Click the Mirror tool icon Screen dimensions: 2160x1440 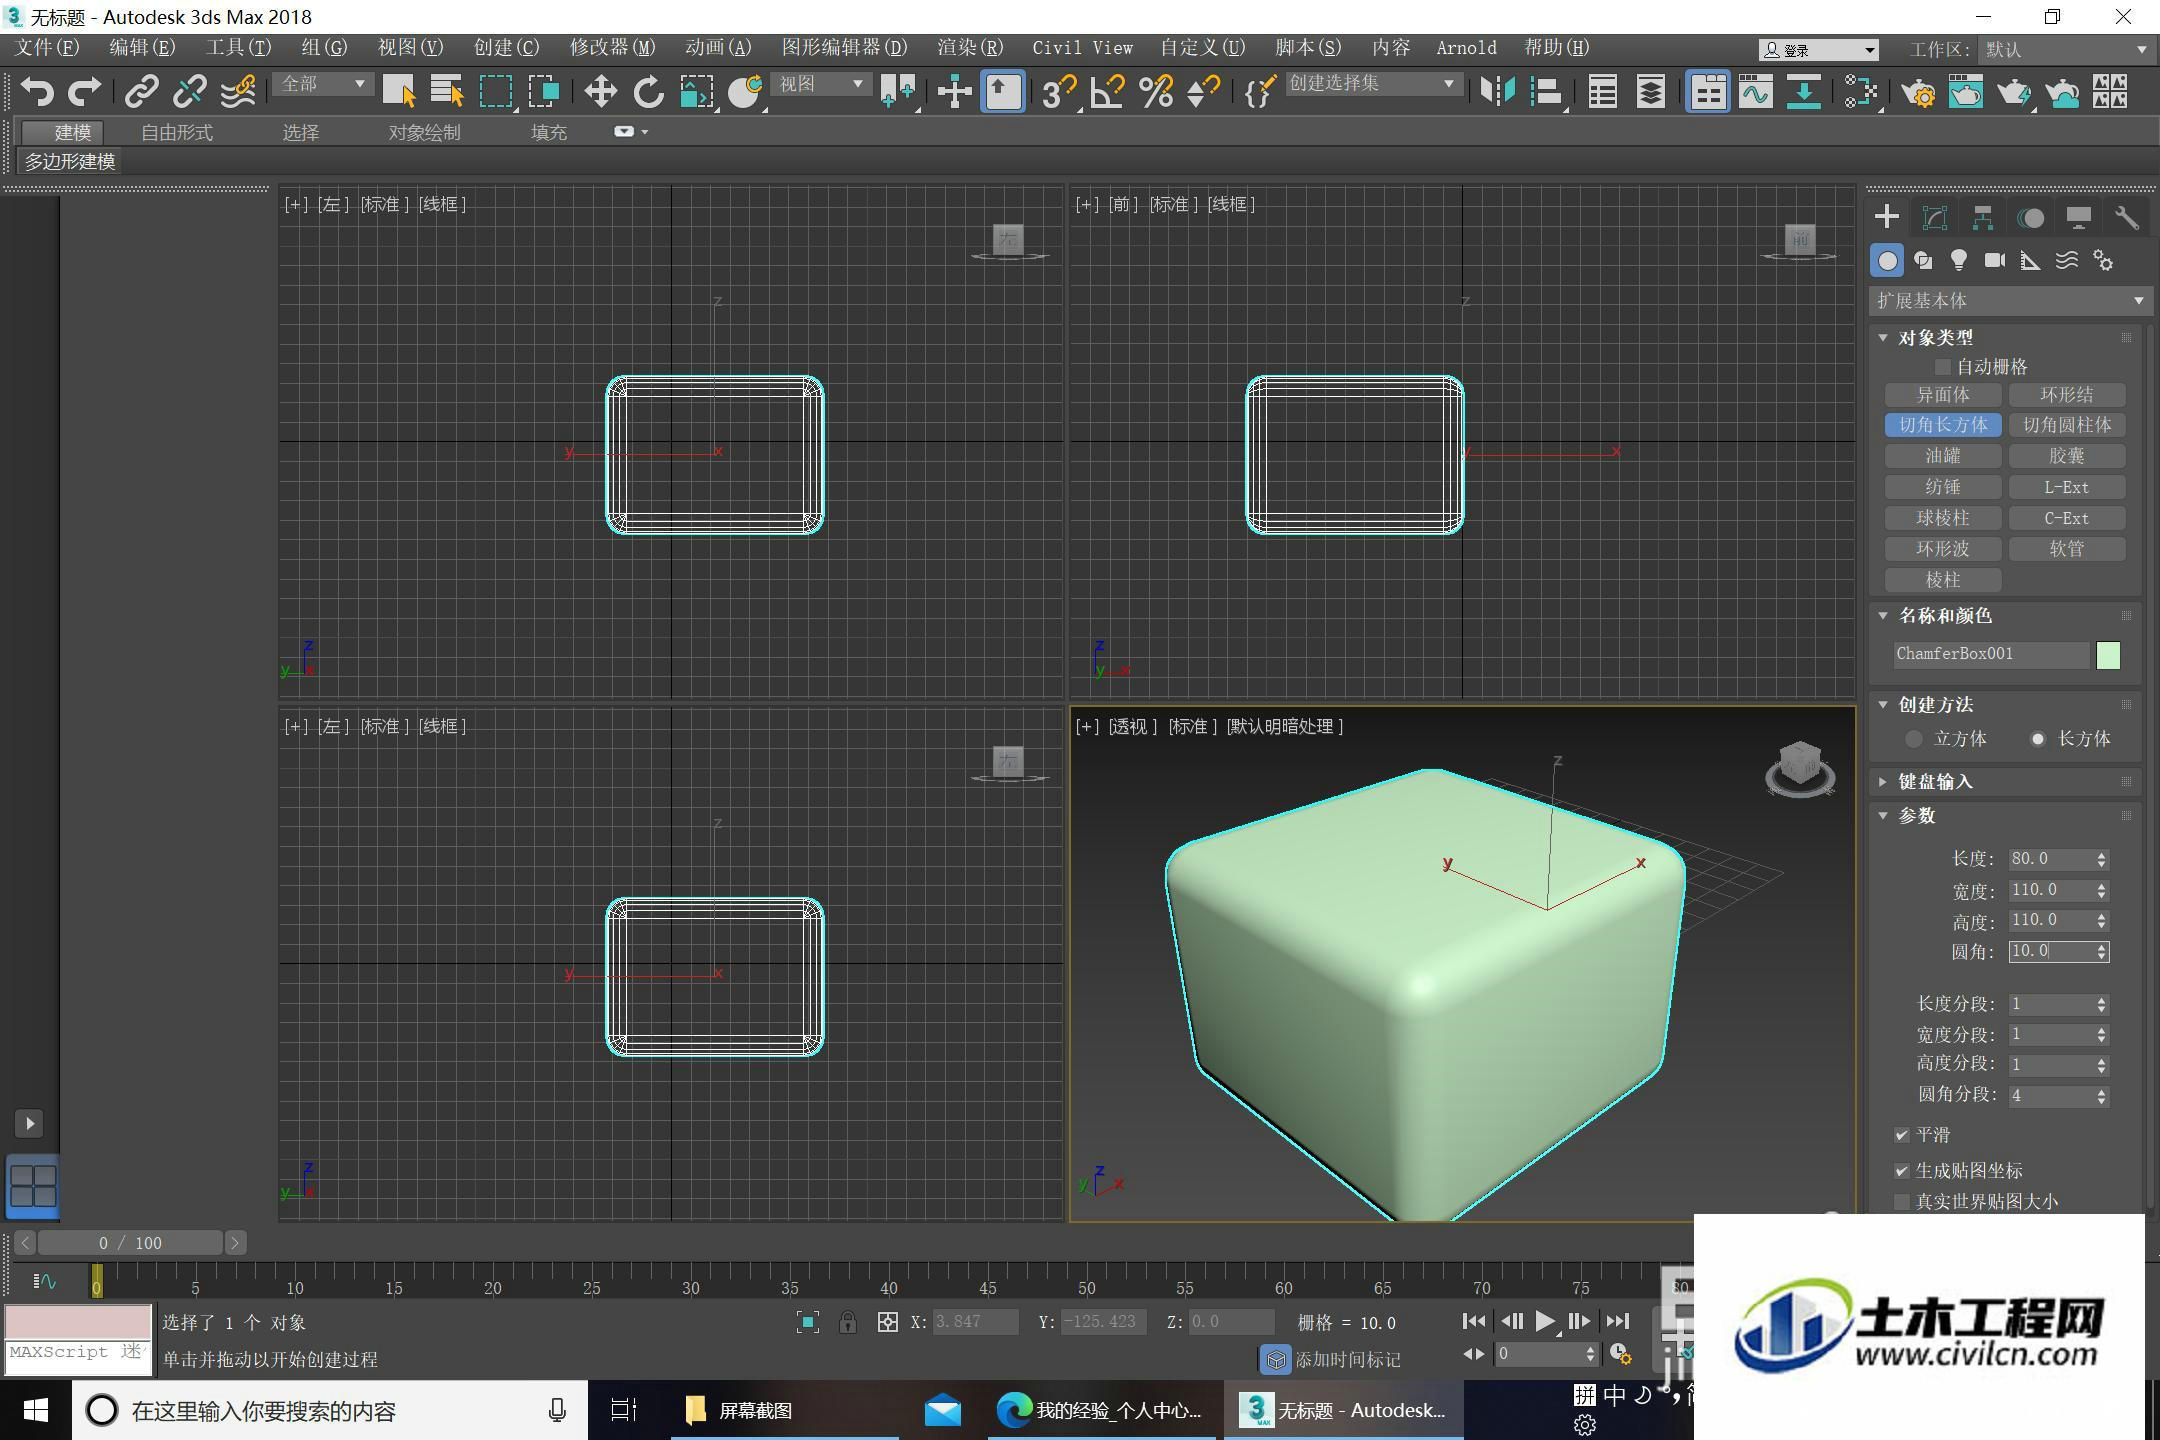(1497, 92)
